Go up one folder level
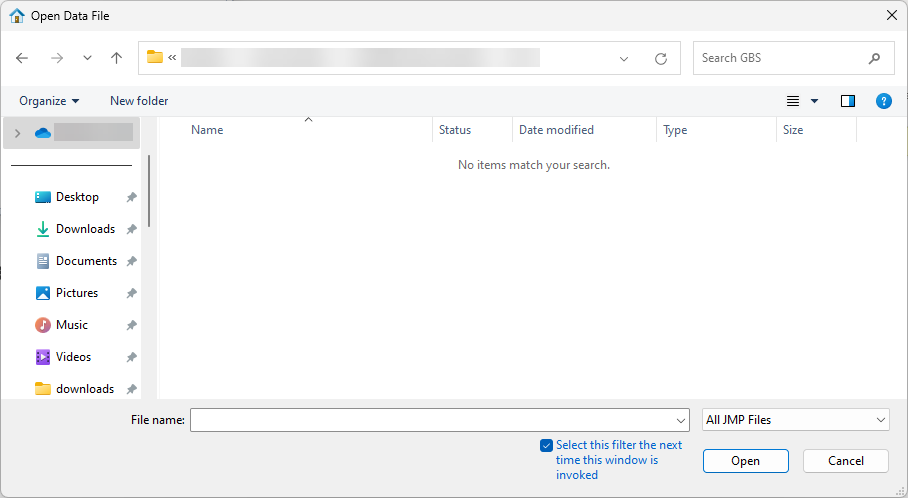908x498 pixels. point(116,58)
